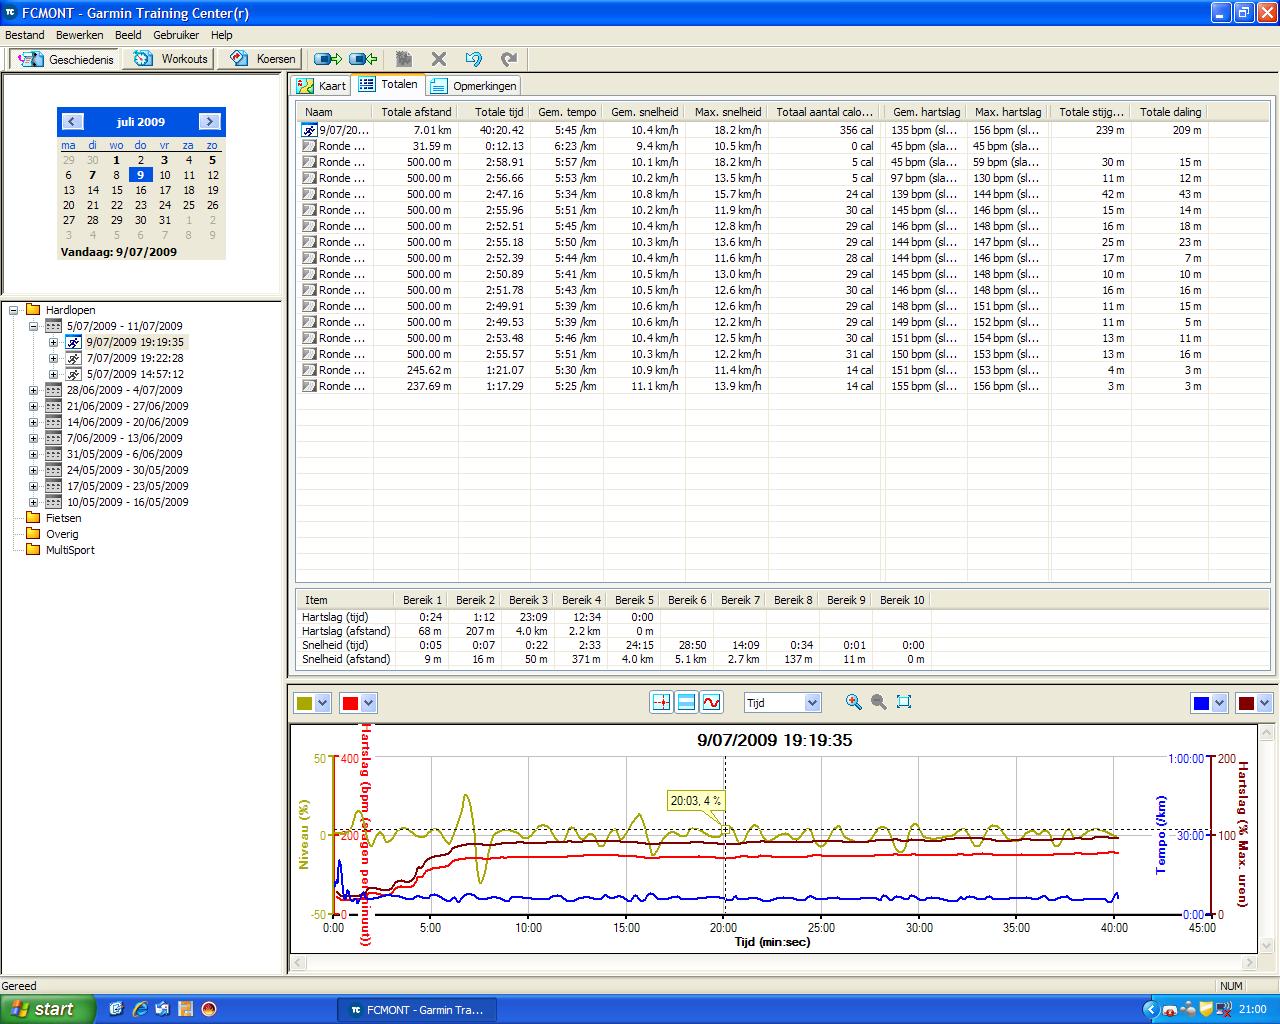Select the MultiSport folder
This screenshot has height=1024, width=1280.
[70, 550]
